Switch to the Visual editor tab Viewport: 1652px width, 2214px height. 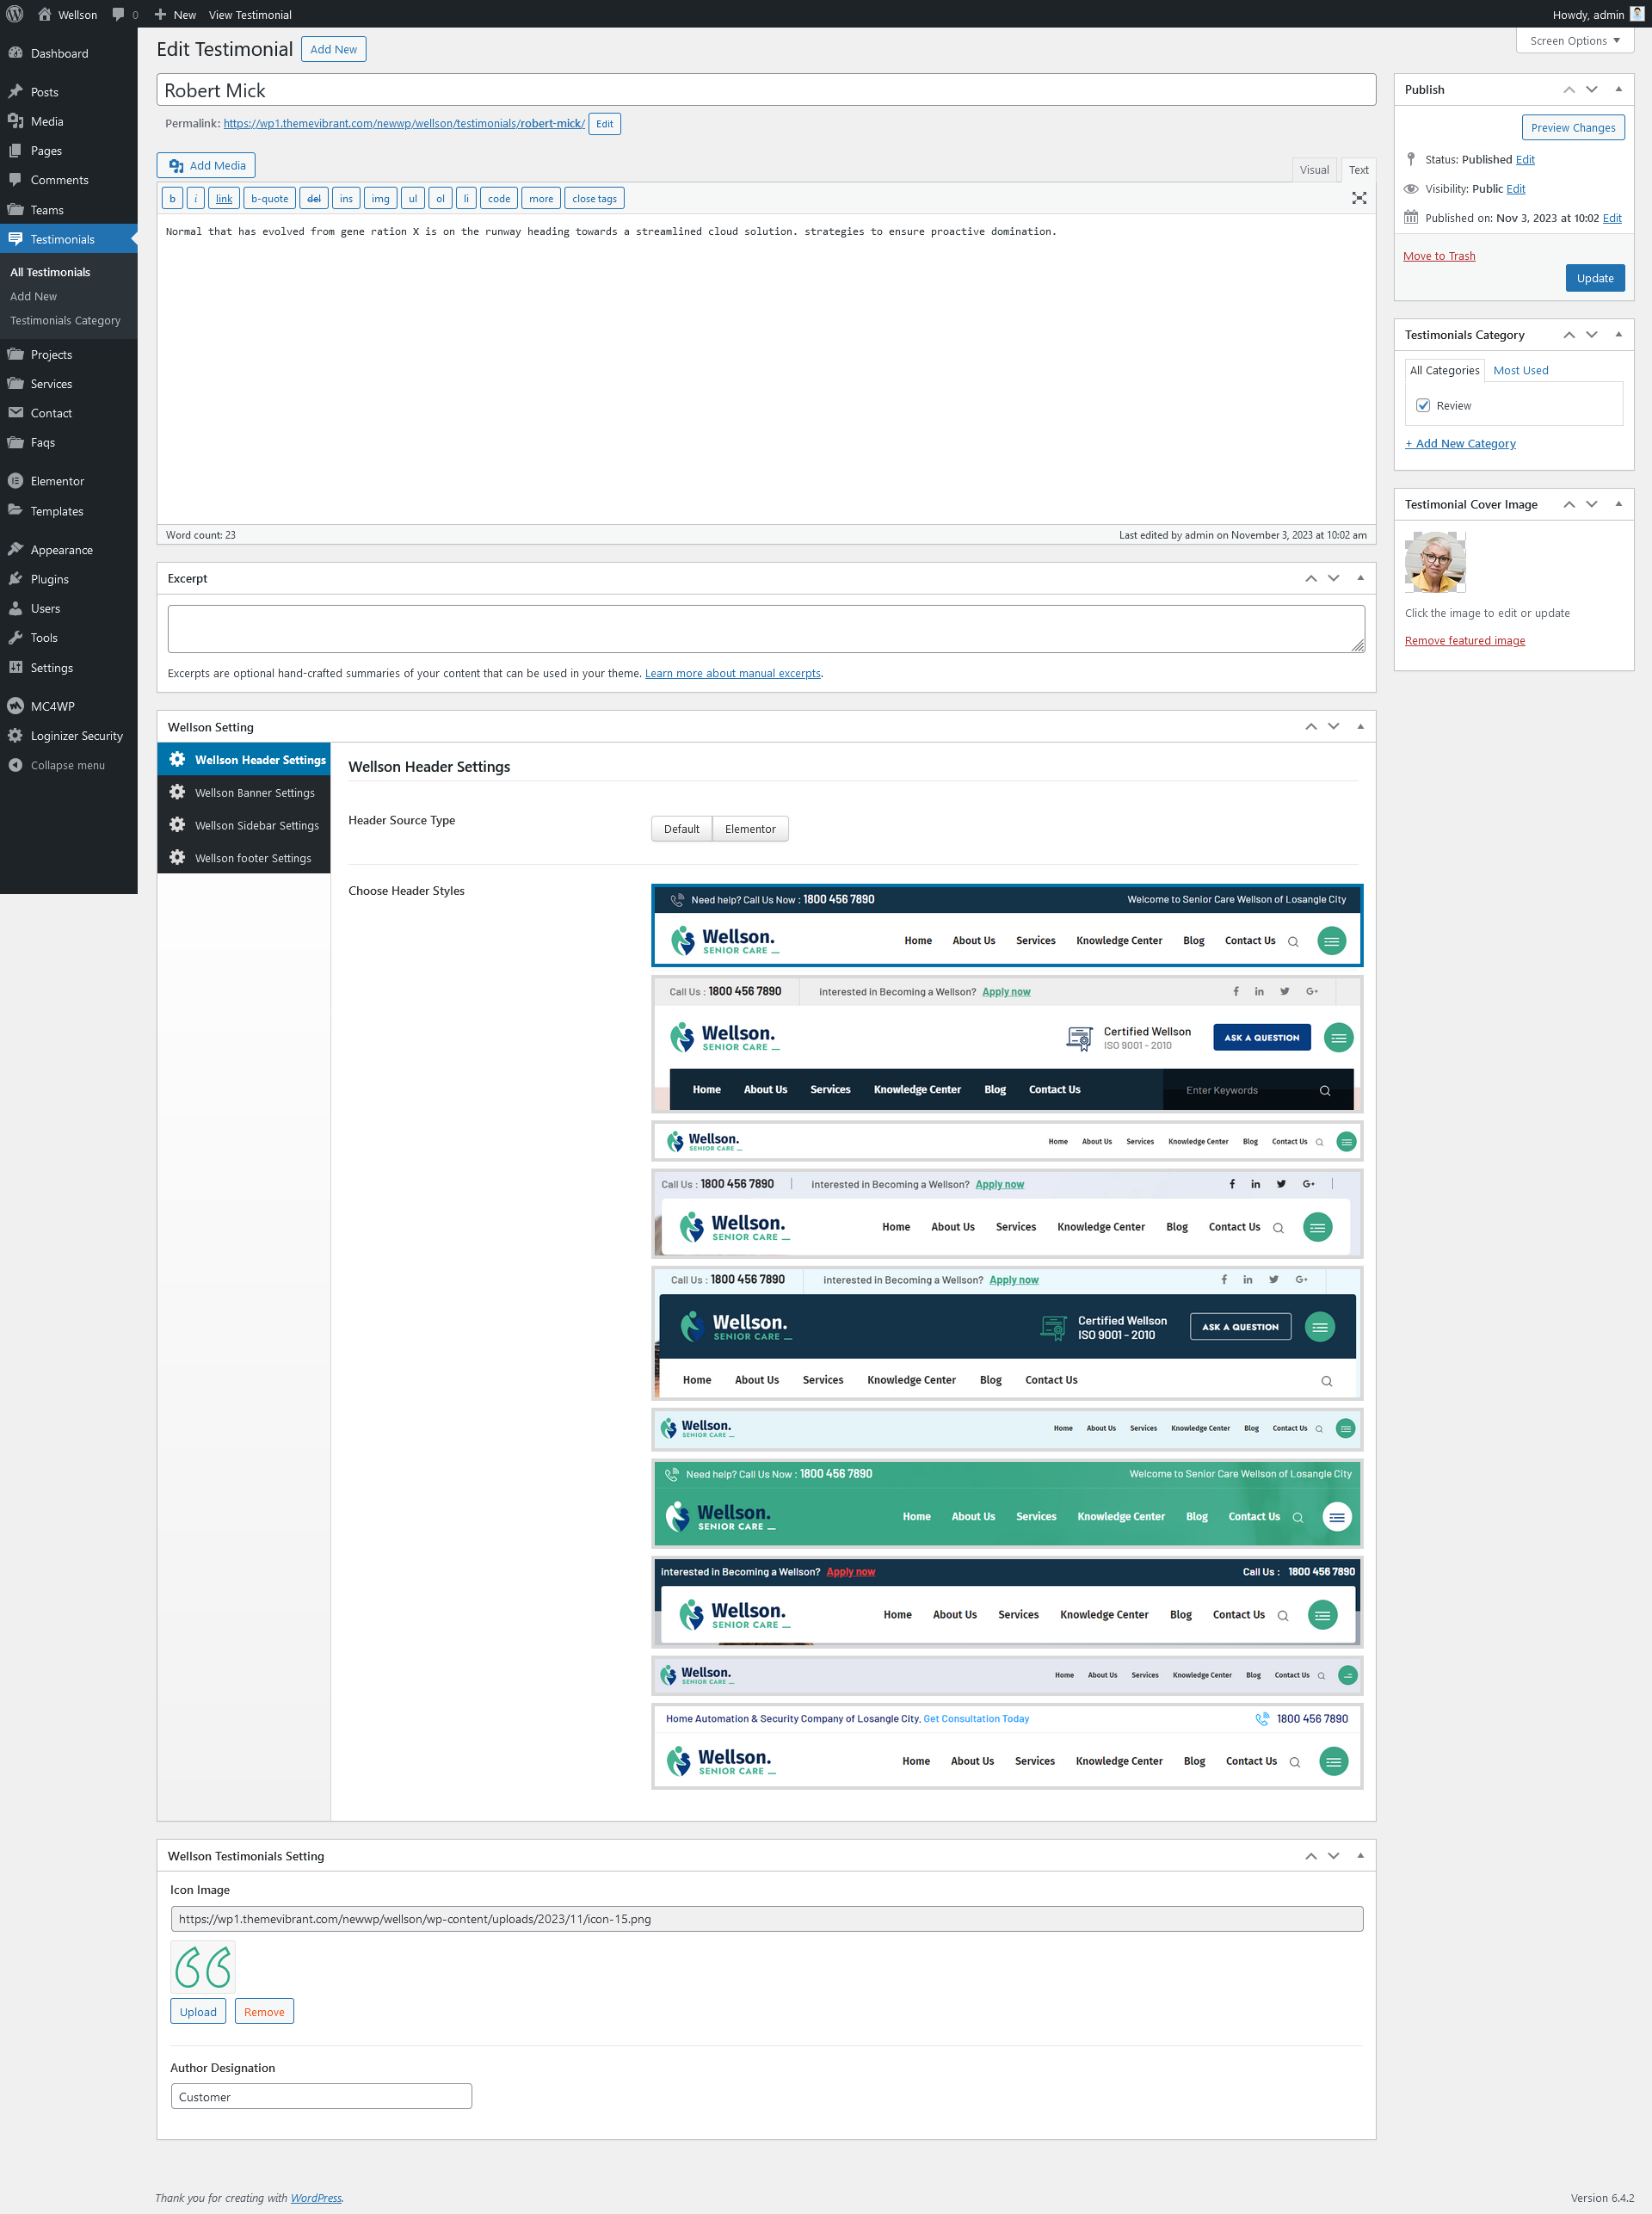1313,170
